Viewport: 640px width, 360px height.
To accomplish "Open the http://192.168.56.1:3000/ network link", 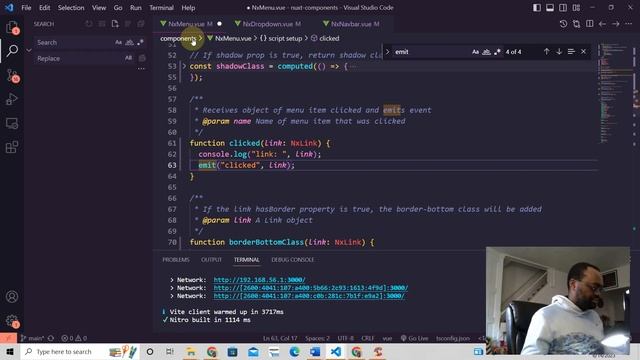I will pos(259,280).
